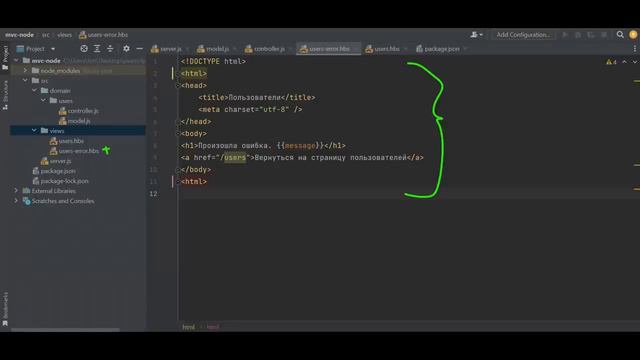Click the horizontal scrollbar under Project tree
This screenshot has height=360, width=640.
[65, 330]
